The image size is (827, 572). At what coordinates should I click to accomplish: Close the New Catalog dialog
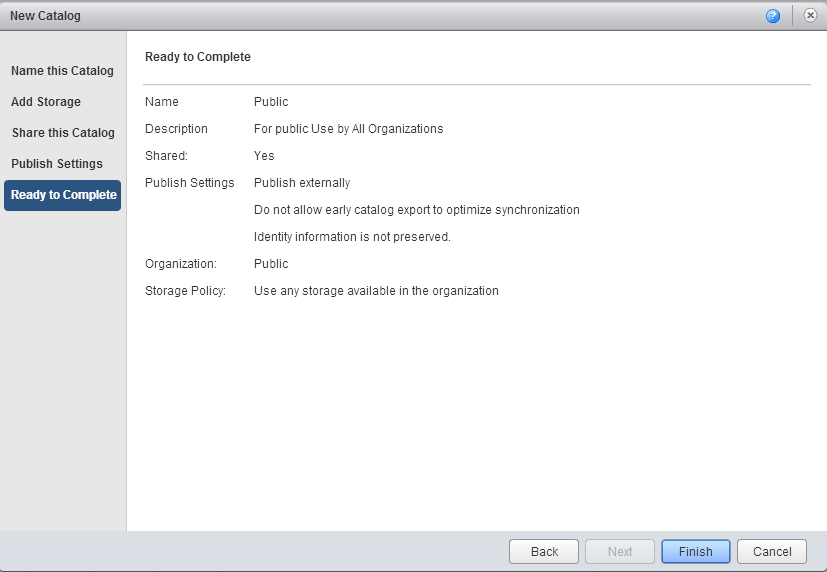[x=810, y=16]
